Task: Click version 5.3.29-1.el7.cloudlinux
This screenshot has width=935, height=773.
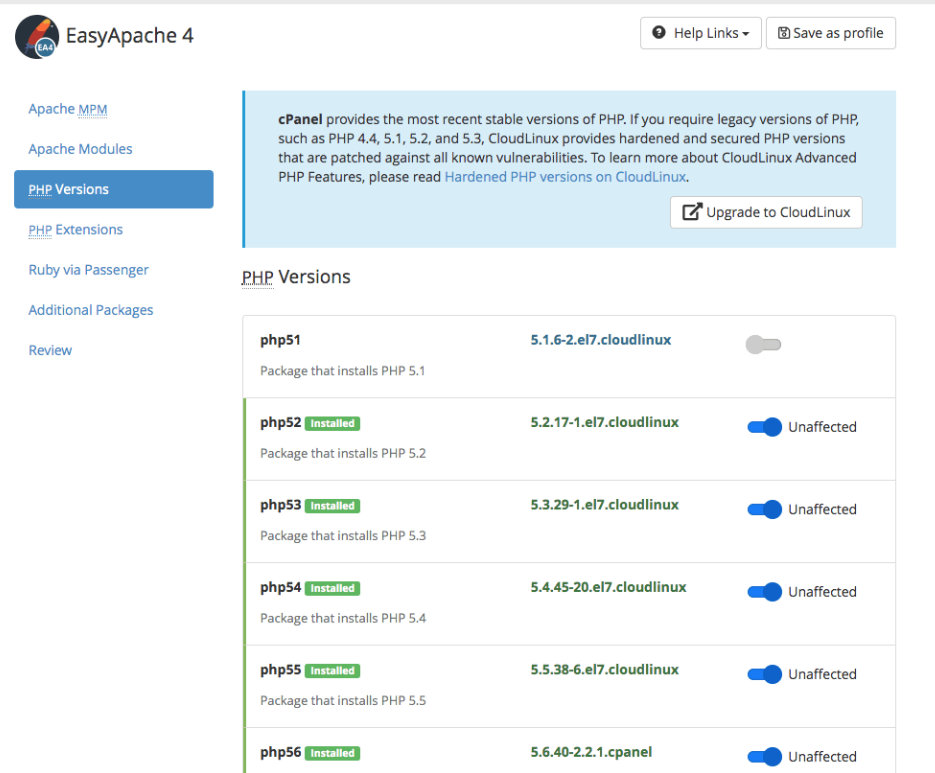Action: [x=605, y=505]
